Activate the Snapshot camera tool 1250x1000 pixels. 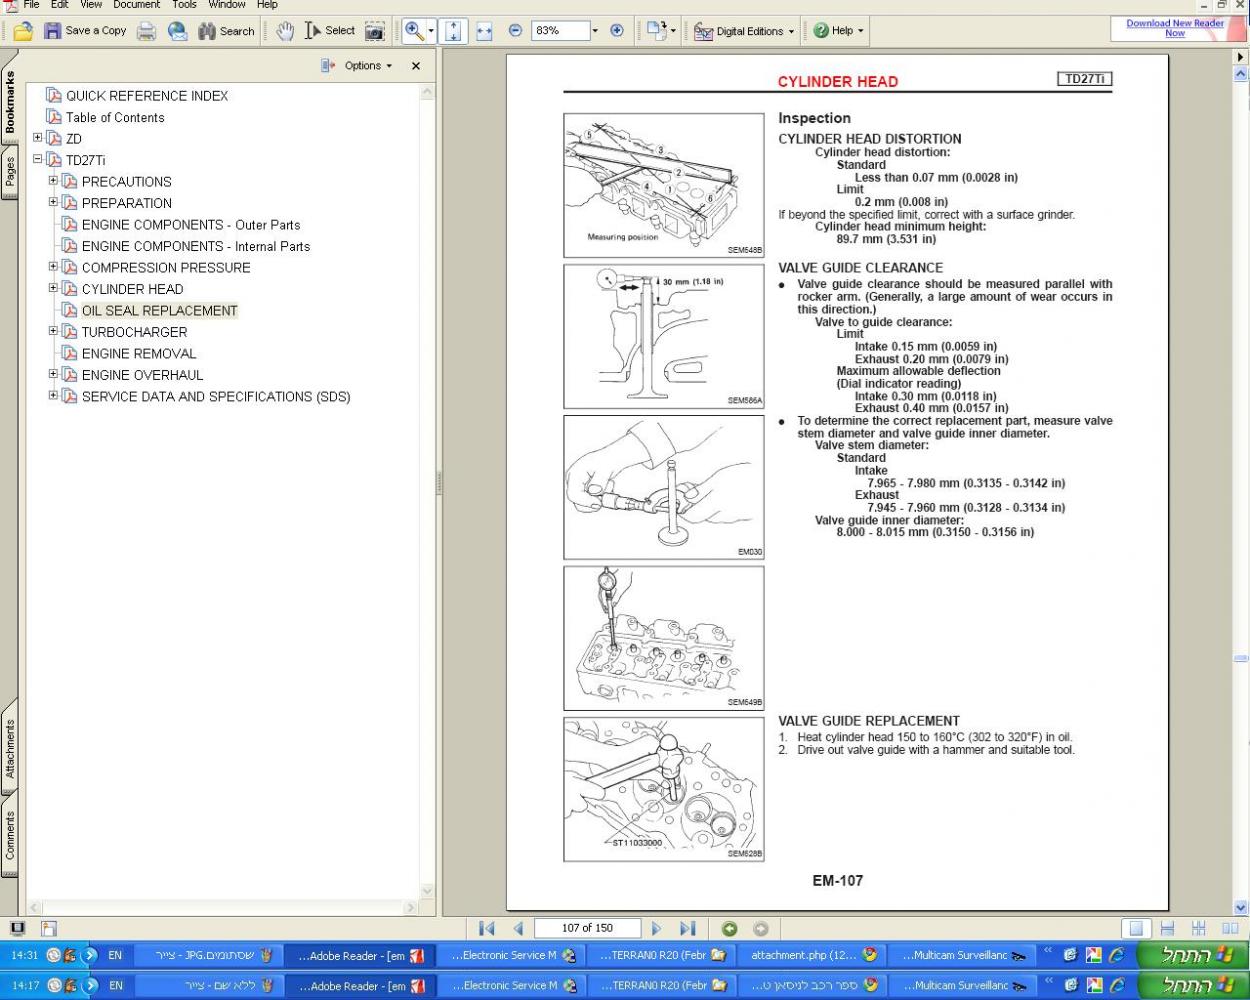click(374, 31)
